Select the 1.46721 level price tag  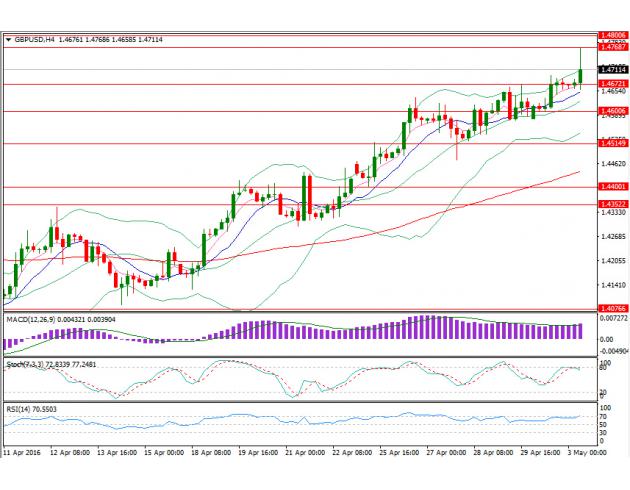(611, 84)
